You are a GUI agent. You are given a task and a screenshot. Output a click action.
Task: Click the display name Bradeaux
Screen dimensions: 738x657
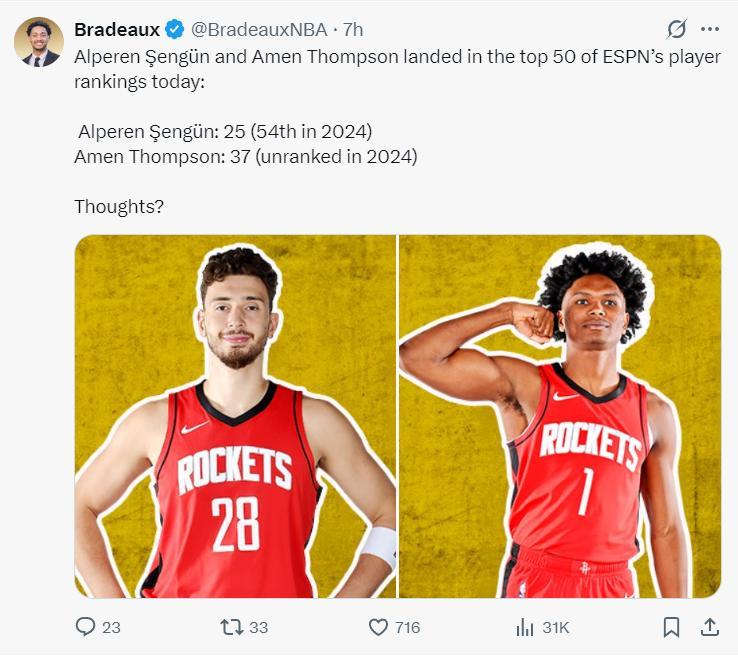tap(117, 29)
